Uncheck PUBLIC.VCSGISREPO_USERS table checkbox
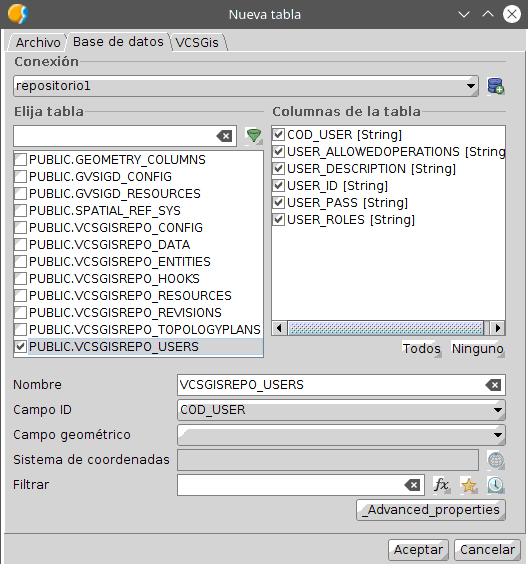 tap(21, 347)
